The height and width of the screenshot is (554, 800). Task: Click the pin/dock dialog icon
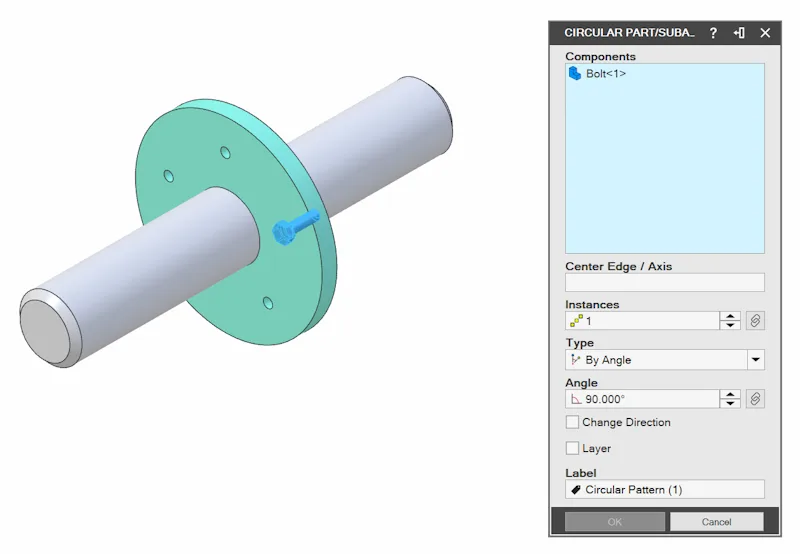[739, 33]
